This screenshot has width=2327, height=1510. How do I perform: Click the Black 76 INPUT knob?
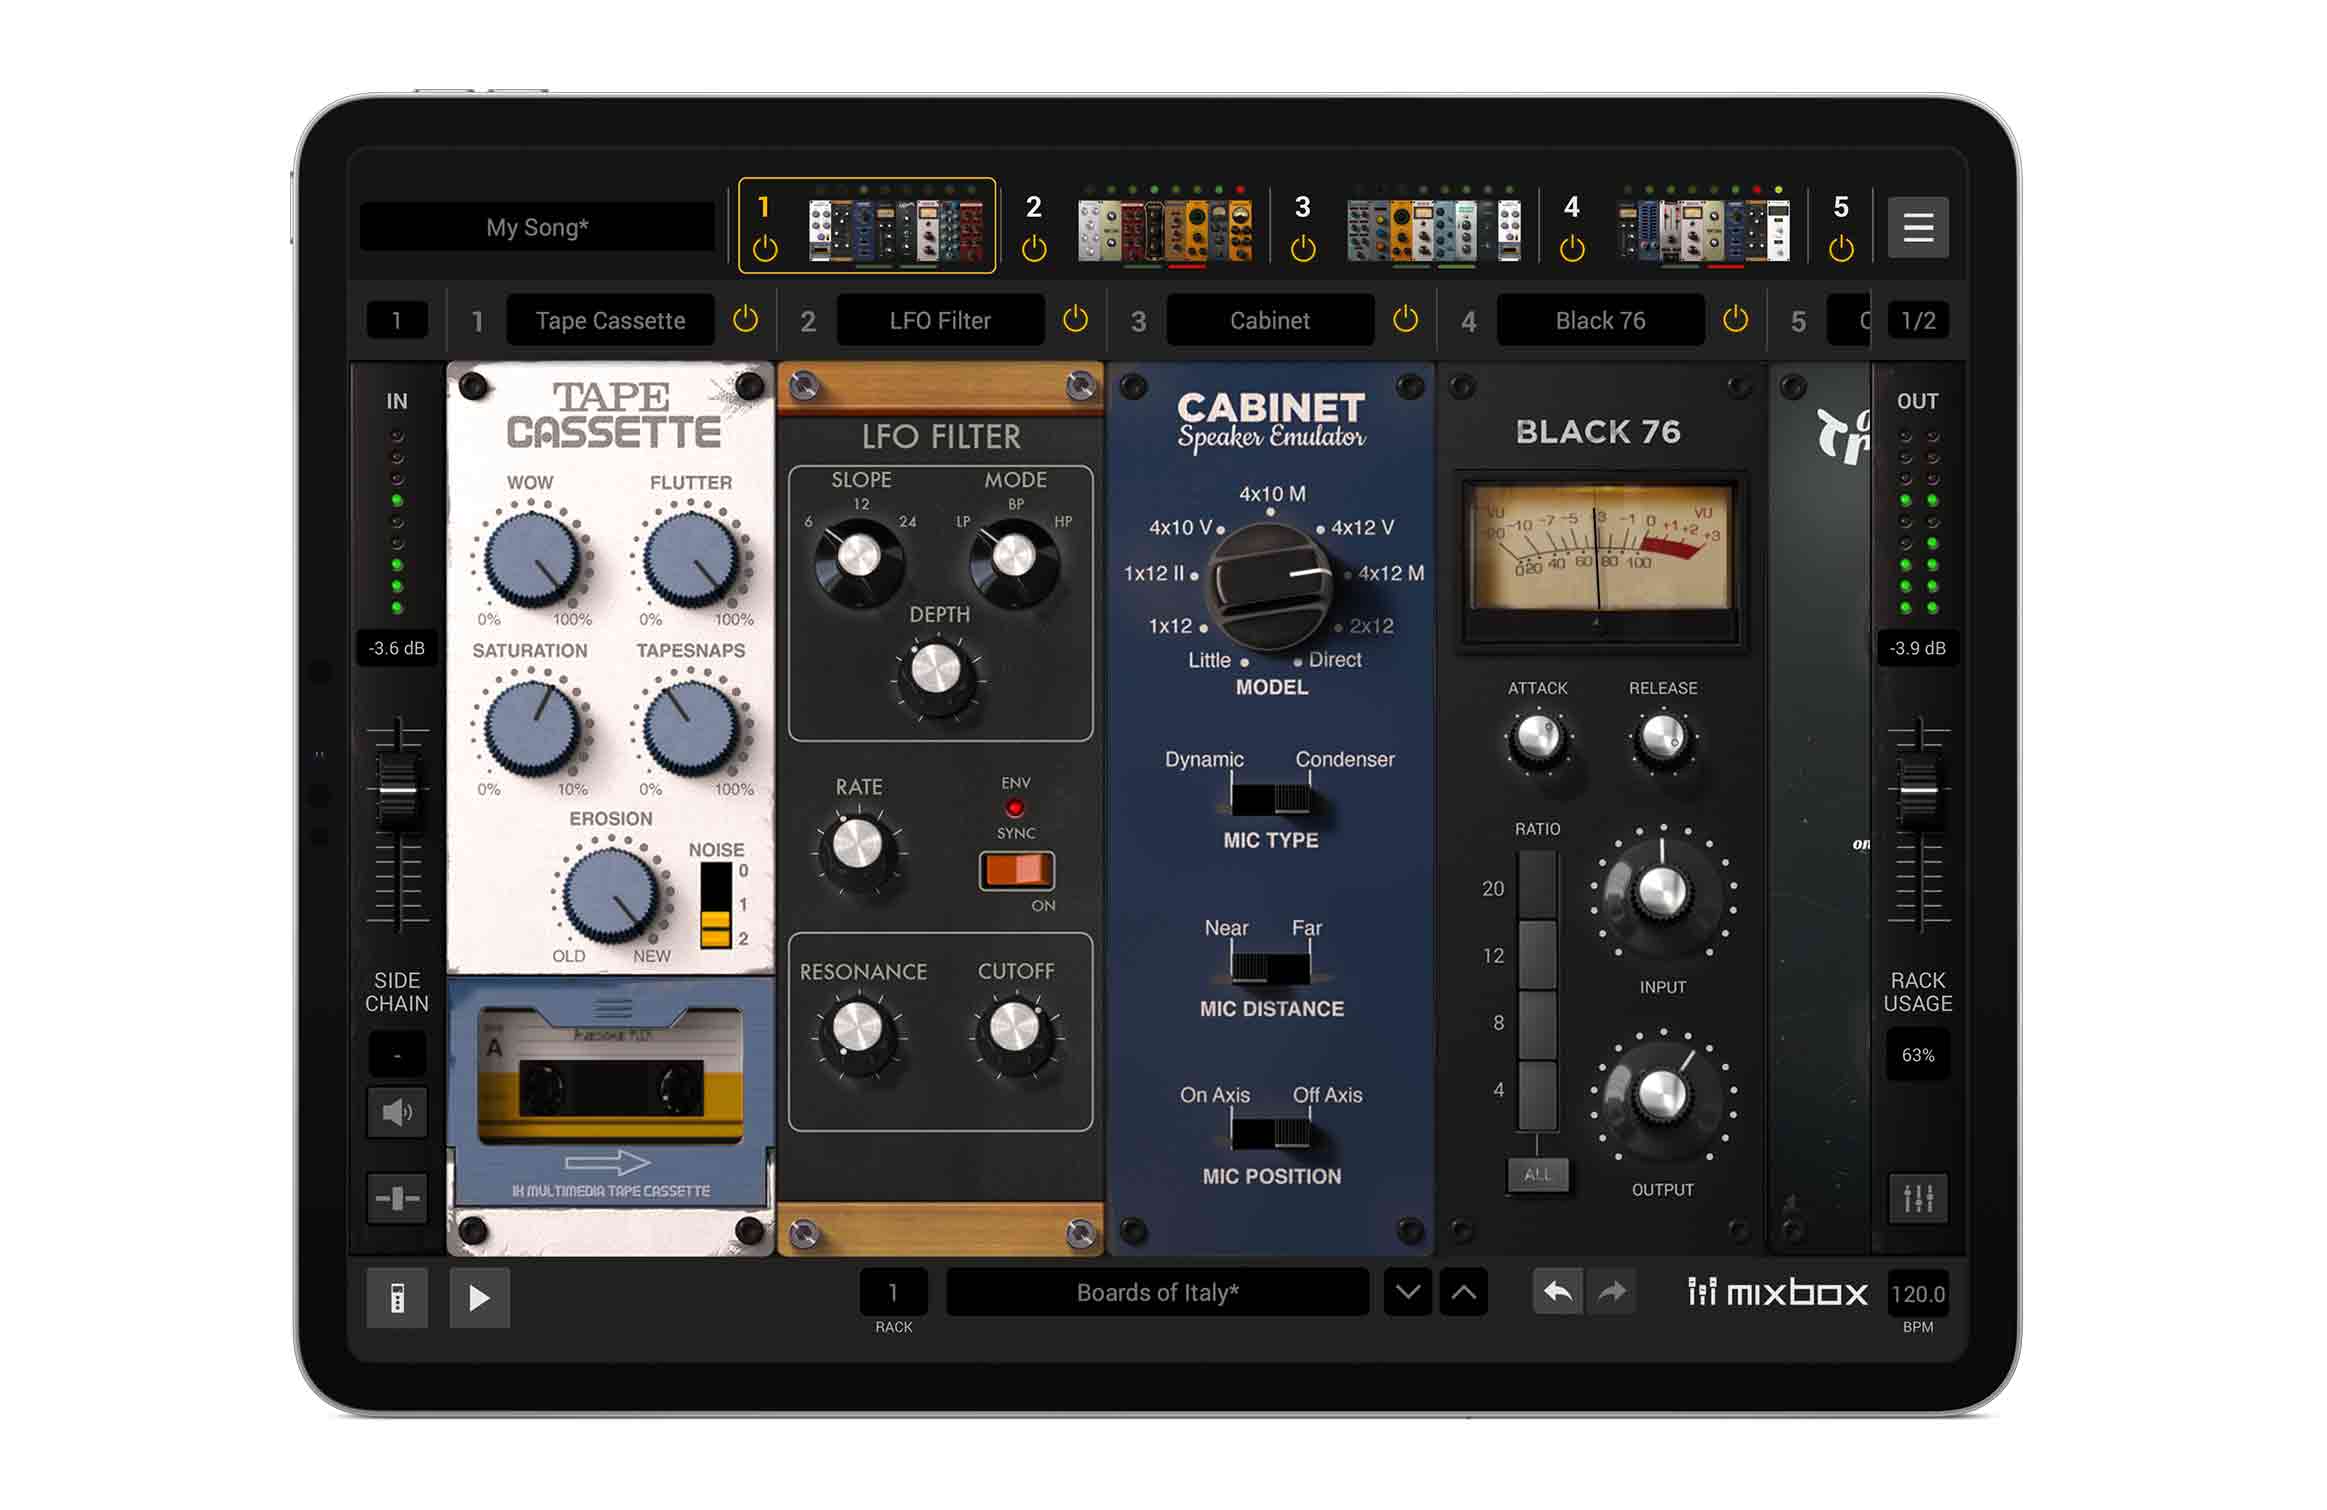point(1662,892)
